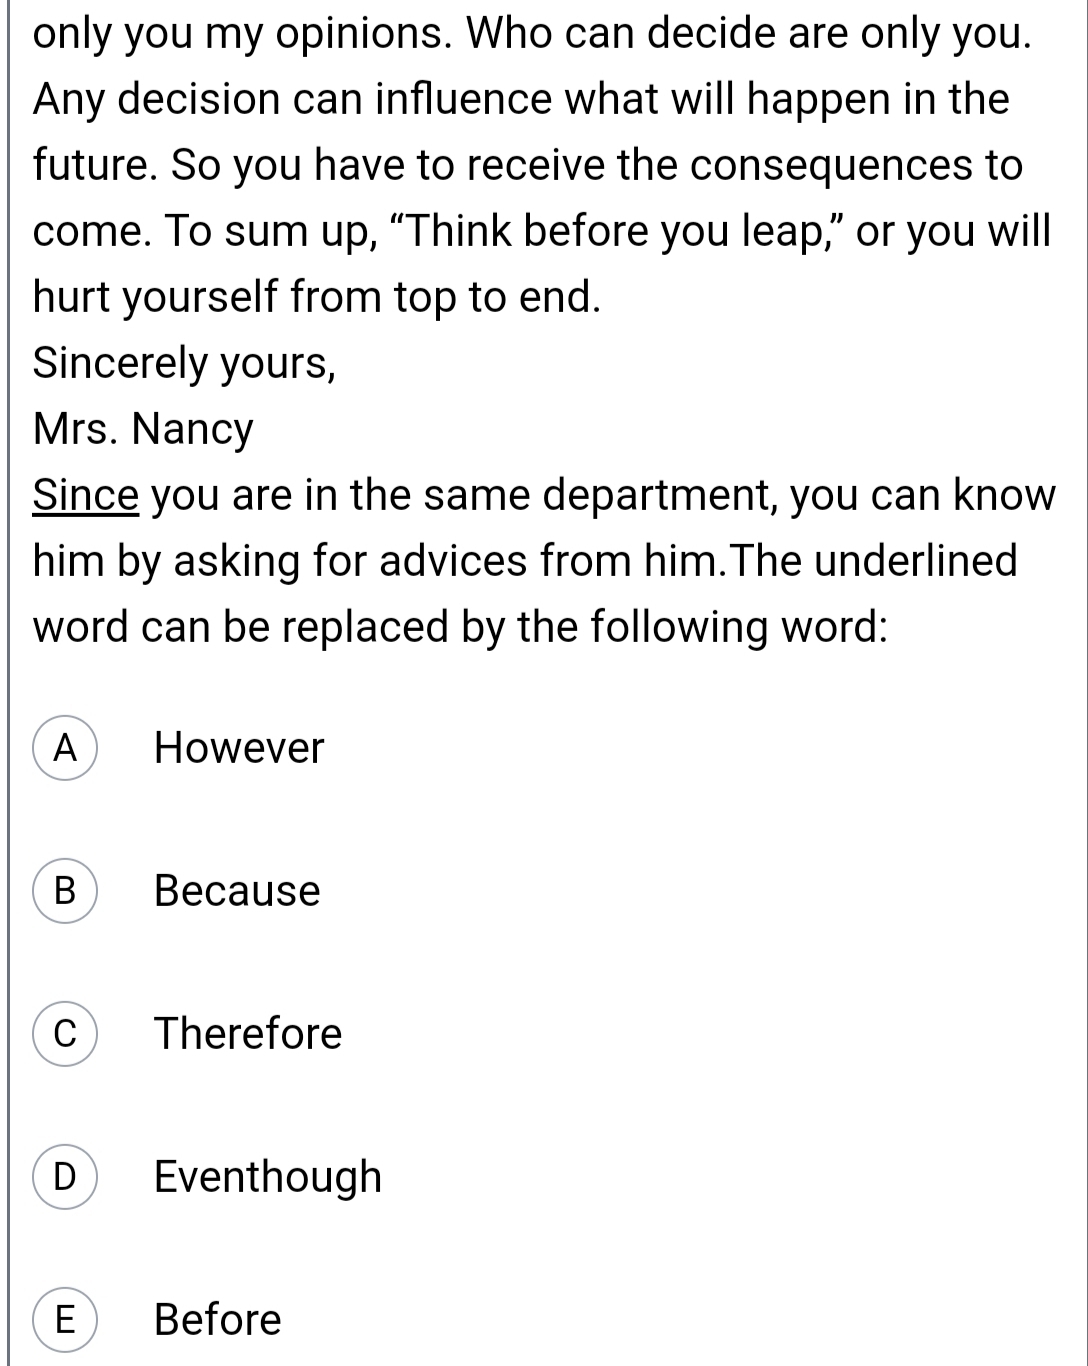
Task: Select radio option E
Action: click(65, 1319)
